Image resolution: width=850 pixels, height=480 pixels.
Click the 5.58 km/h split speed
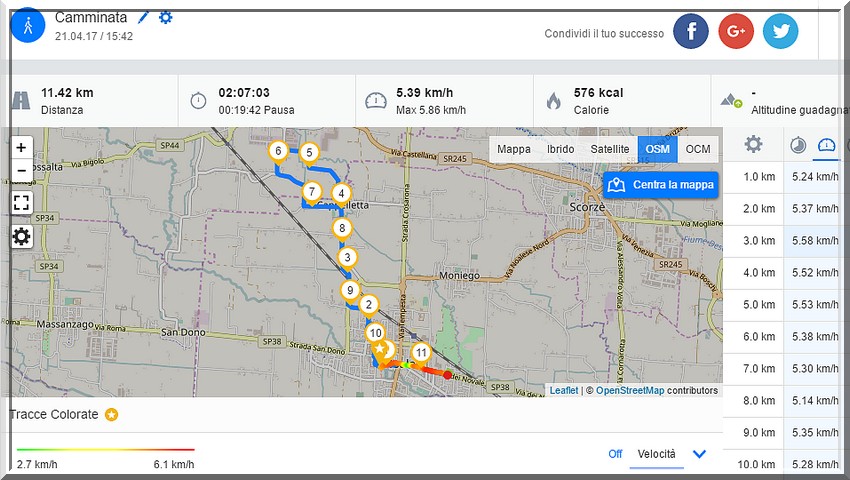click(x=815, y=241)
